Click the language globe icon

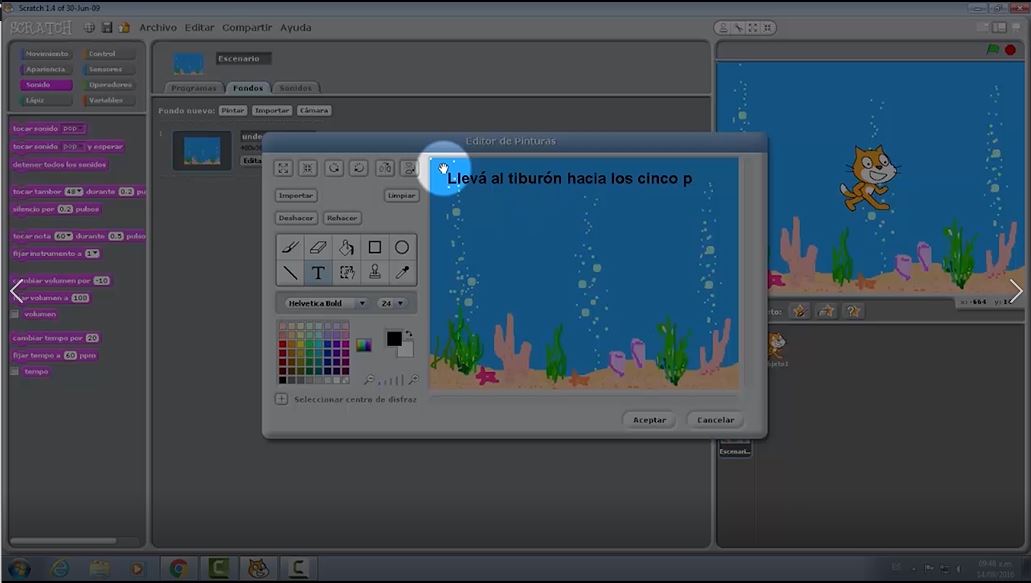(89, 28)
